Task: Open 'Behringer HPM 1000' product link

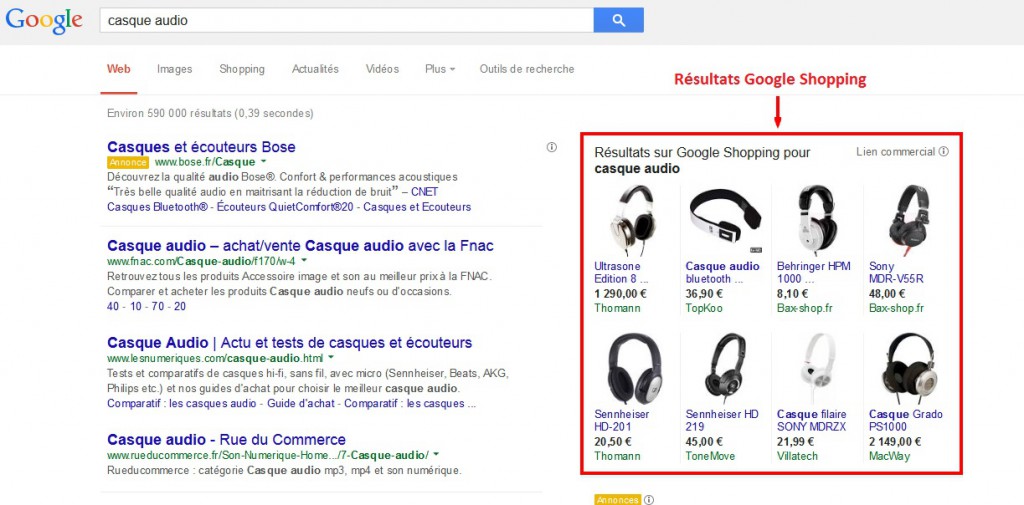Action: [814, 272]
